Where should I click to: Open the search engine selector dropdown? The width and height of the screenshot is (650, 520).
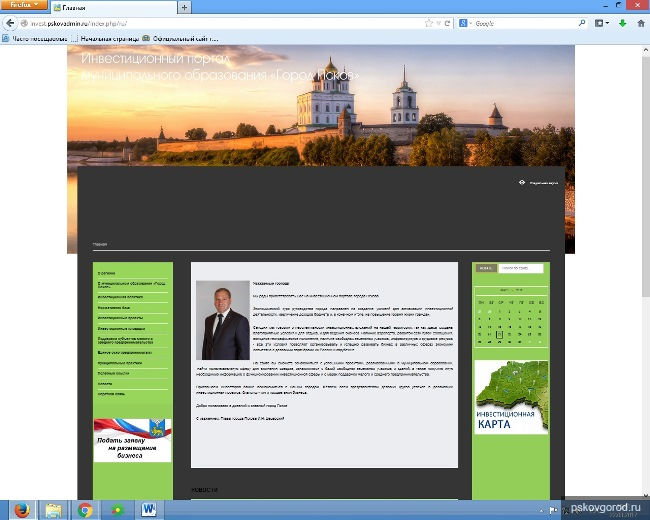point(465,24)
